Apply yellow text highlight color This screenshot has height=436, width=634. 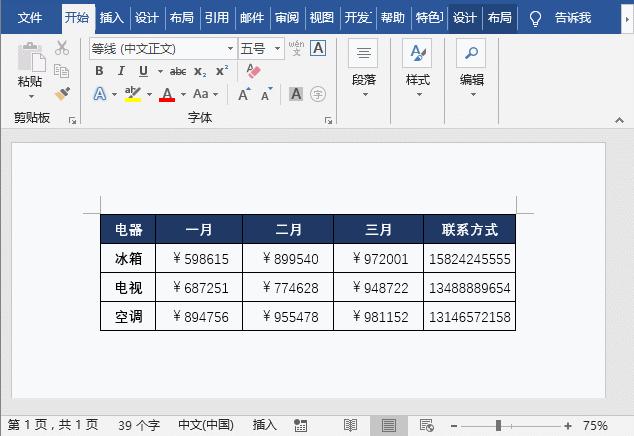[133, 94]
